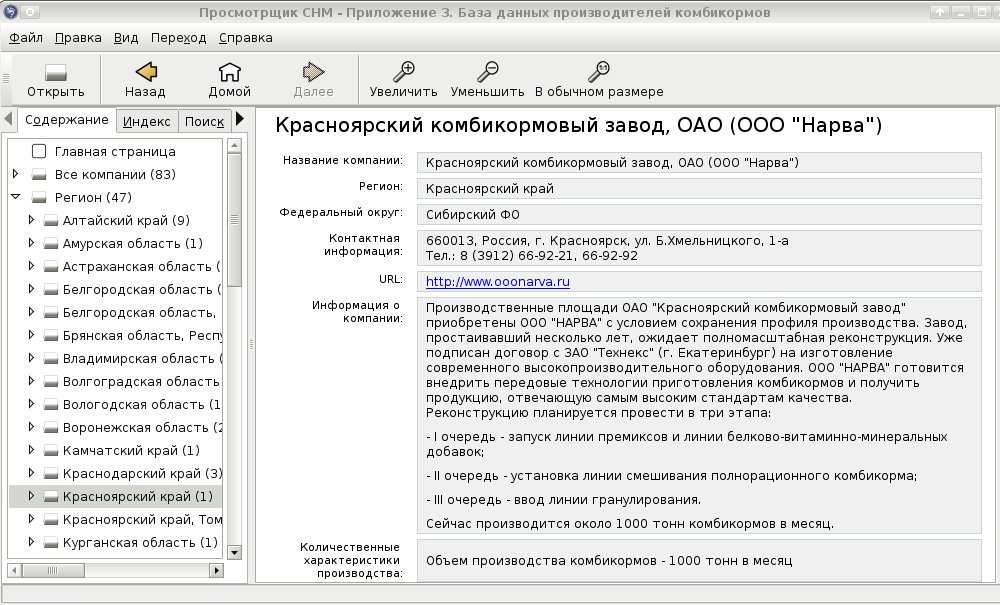Click the Камчатский край book icon
This screenshot has height=605, width=1000.
pos(51,451)
